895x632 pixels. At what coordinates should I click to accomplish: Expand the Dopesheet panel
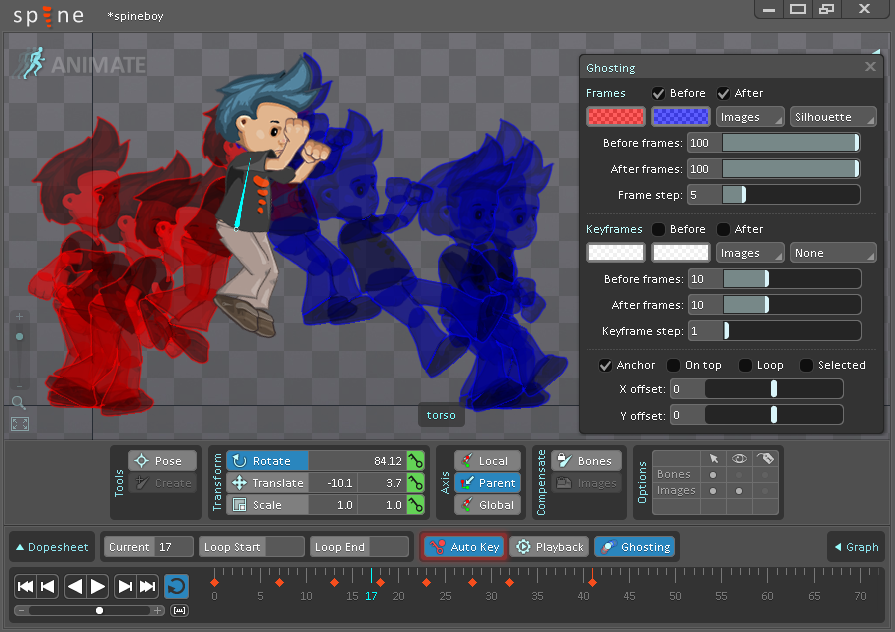coord(52,547)
